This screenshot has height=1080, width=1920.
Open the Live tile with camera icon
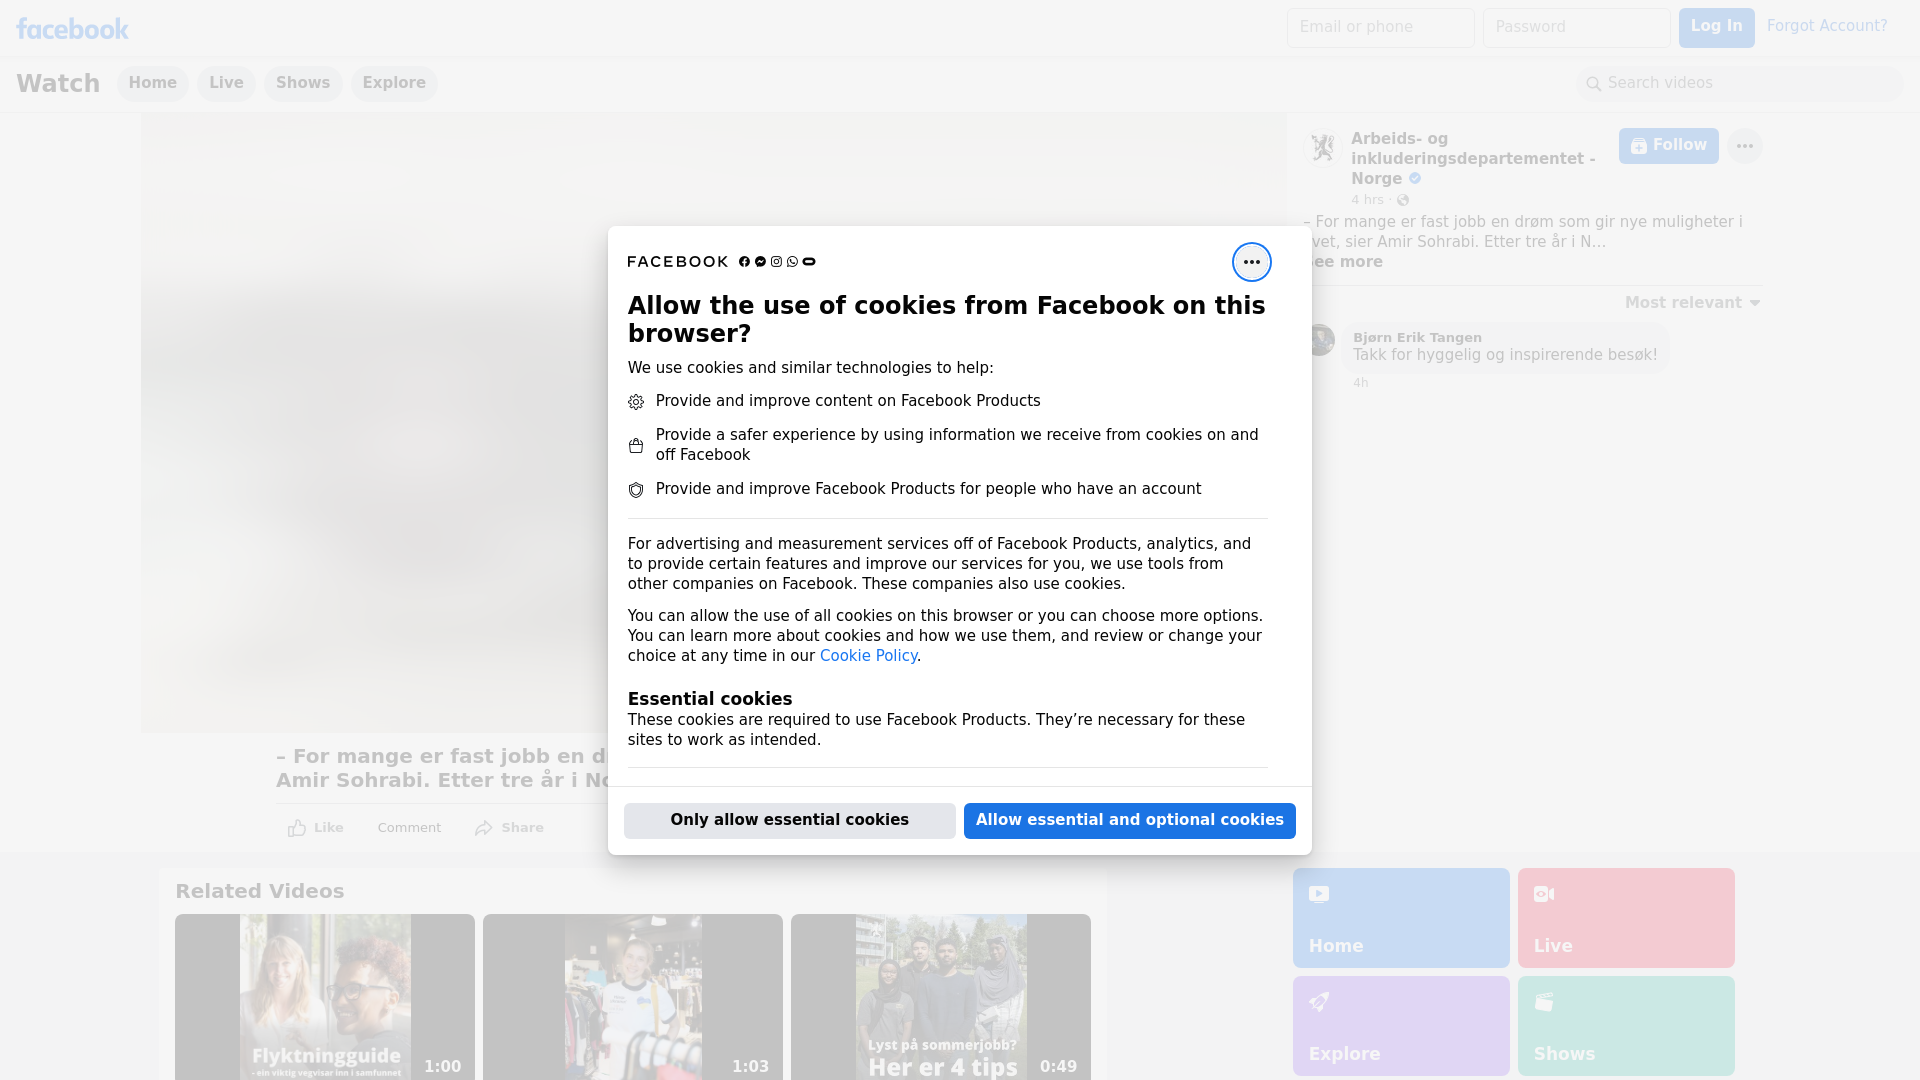pos(1626,918)
